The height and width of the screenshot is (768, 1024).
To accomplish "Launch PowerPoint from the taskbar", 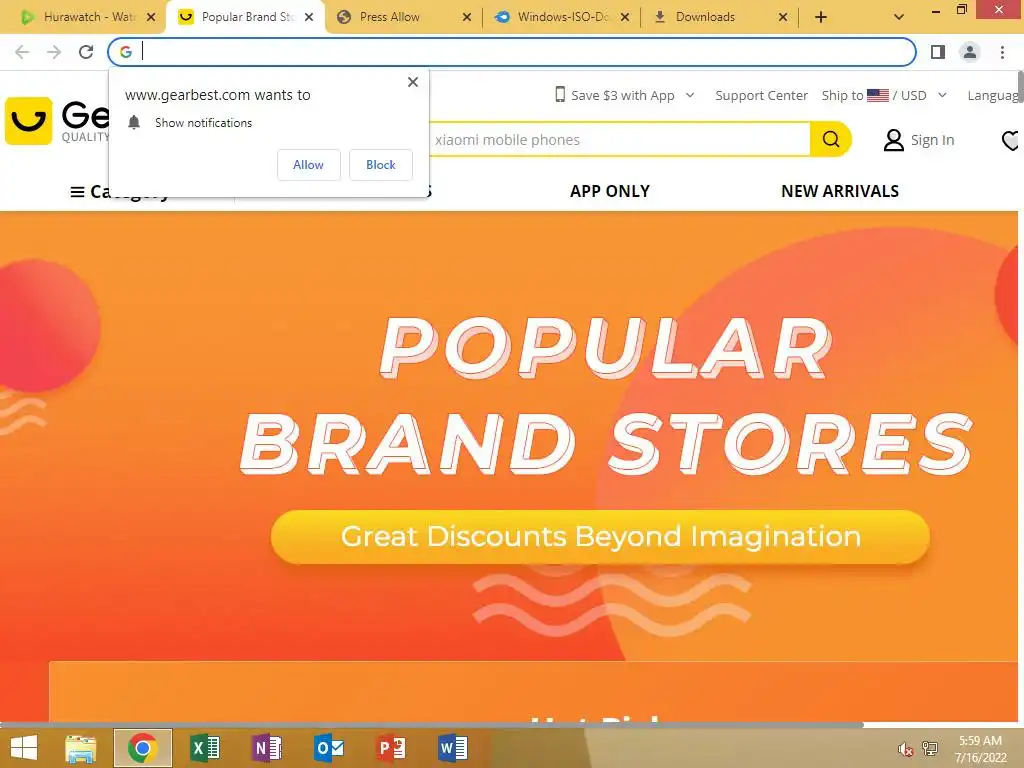I will [x=391, y=748].
